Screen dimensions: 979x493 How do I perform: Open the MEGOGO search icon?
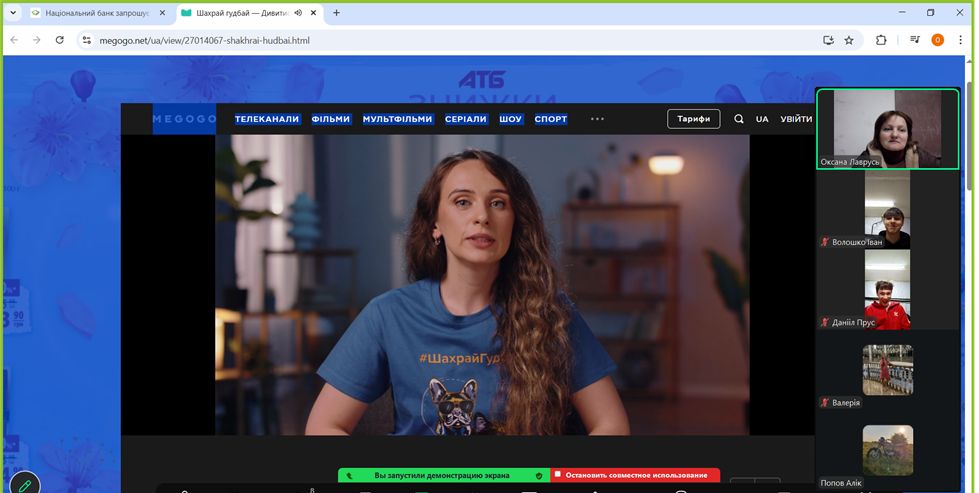coord(739,119)
